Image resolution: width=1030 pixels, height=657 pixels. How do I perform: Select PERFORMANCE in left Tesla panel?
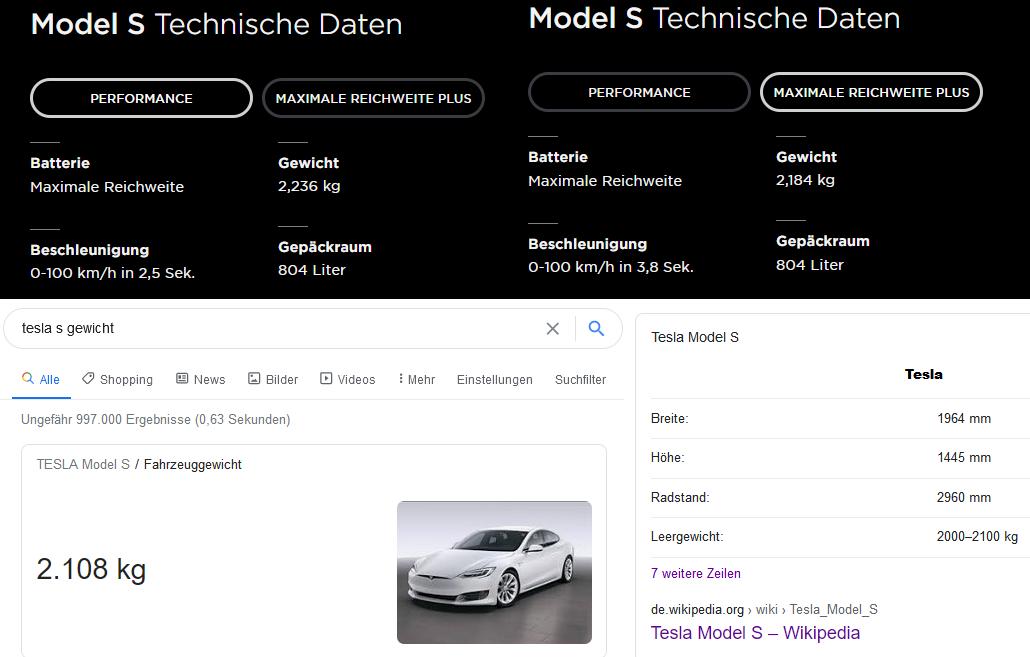tap(141, 99)
